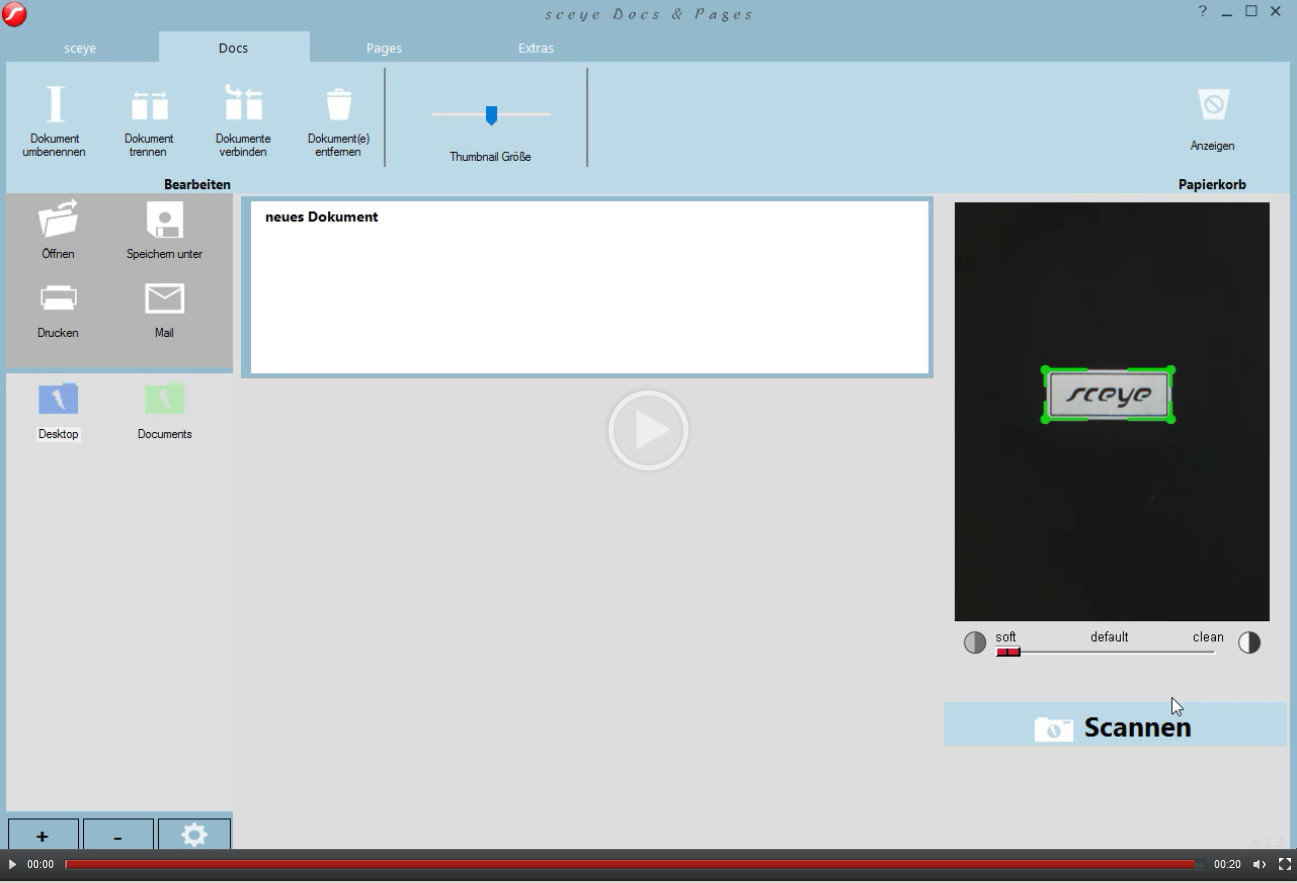
Task: Click the large center play overlay button
Action: 648,430
